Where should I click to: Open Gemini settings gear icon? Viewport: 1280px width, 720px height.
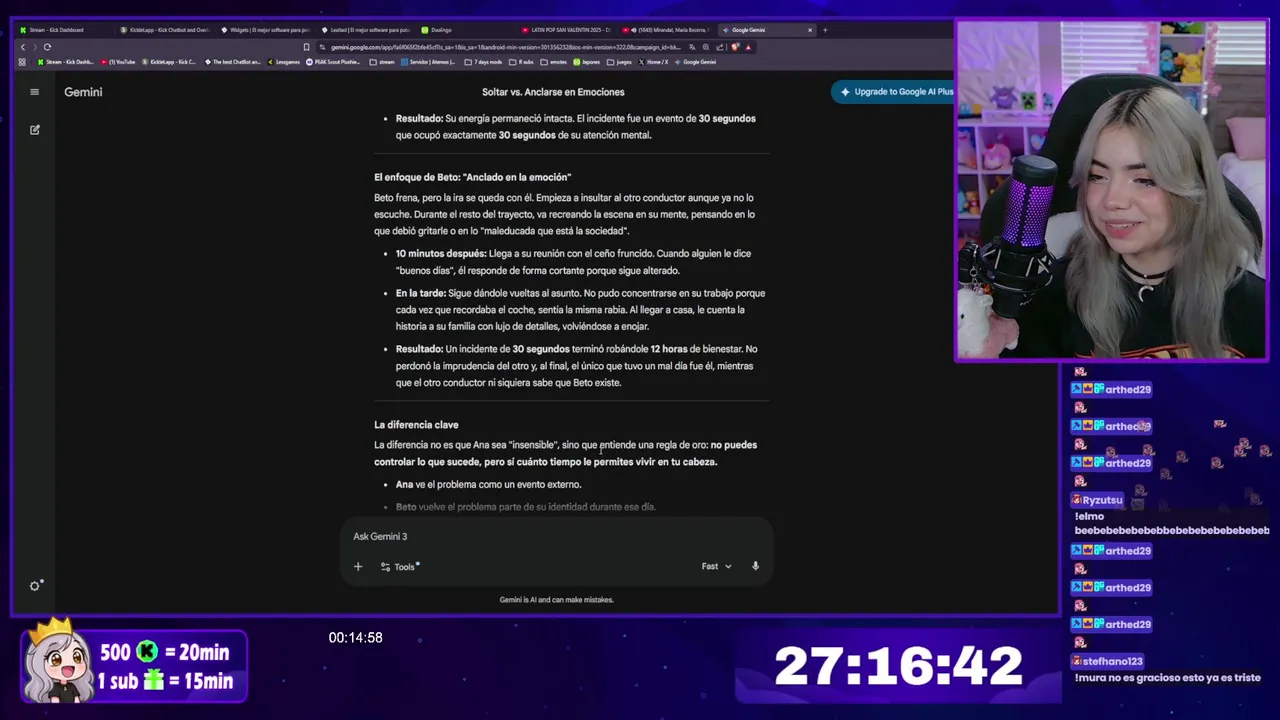[x=35, y=586]
